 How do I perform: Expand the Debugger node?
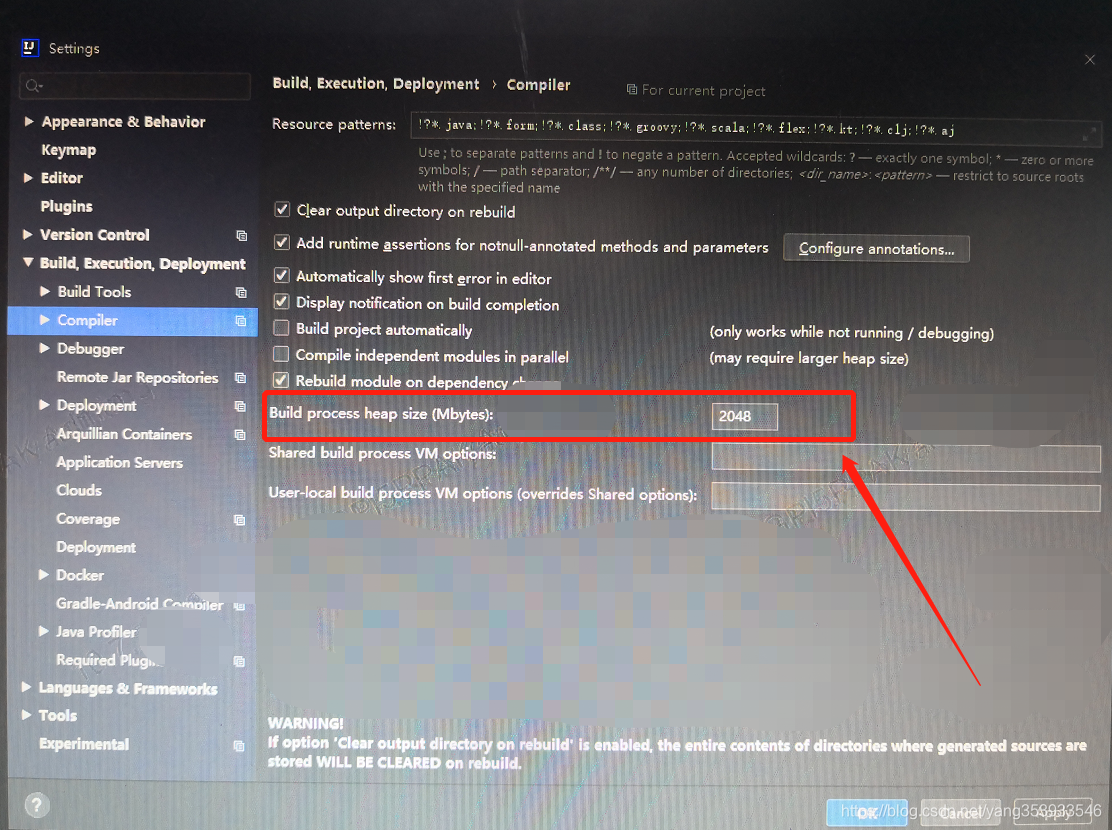click(x=45, y=348)
